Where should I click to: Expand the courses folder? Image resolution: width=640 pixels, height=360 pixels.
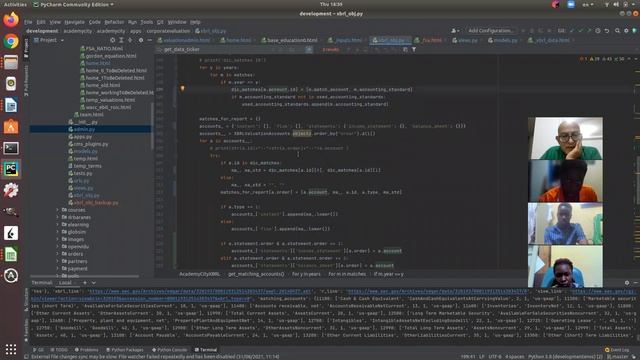coord(57,210)
